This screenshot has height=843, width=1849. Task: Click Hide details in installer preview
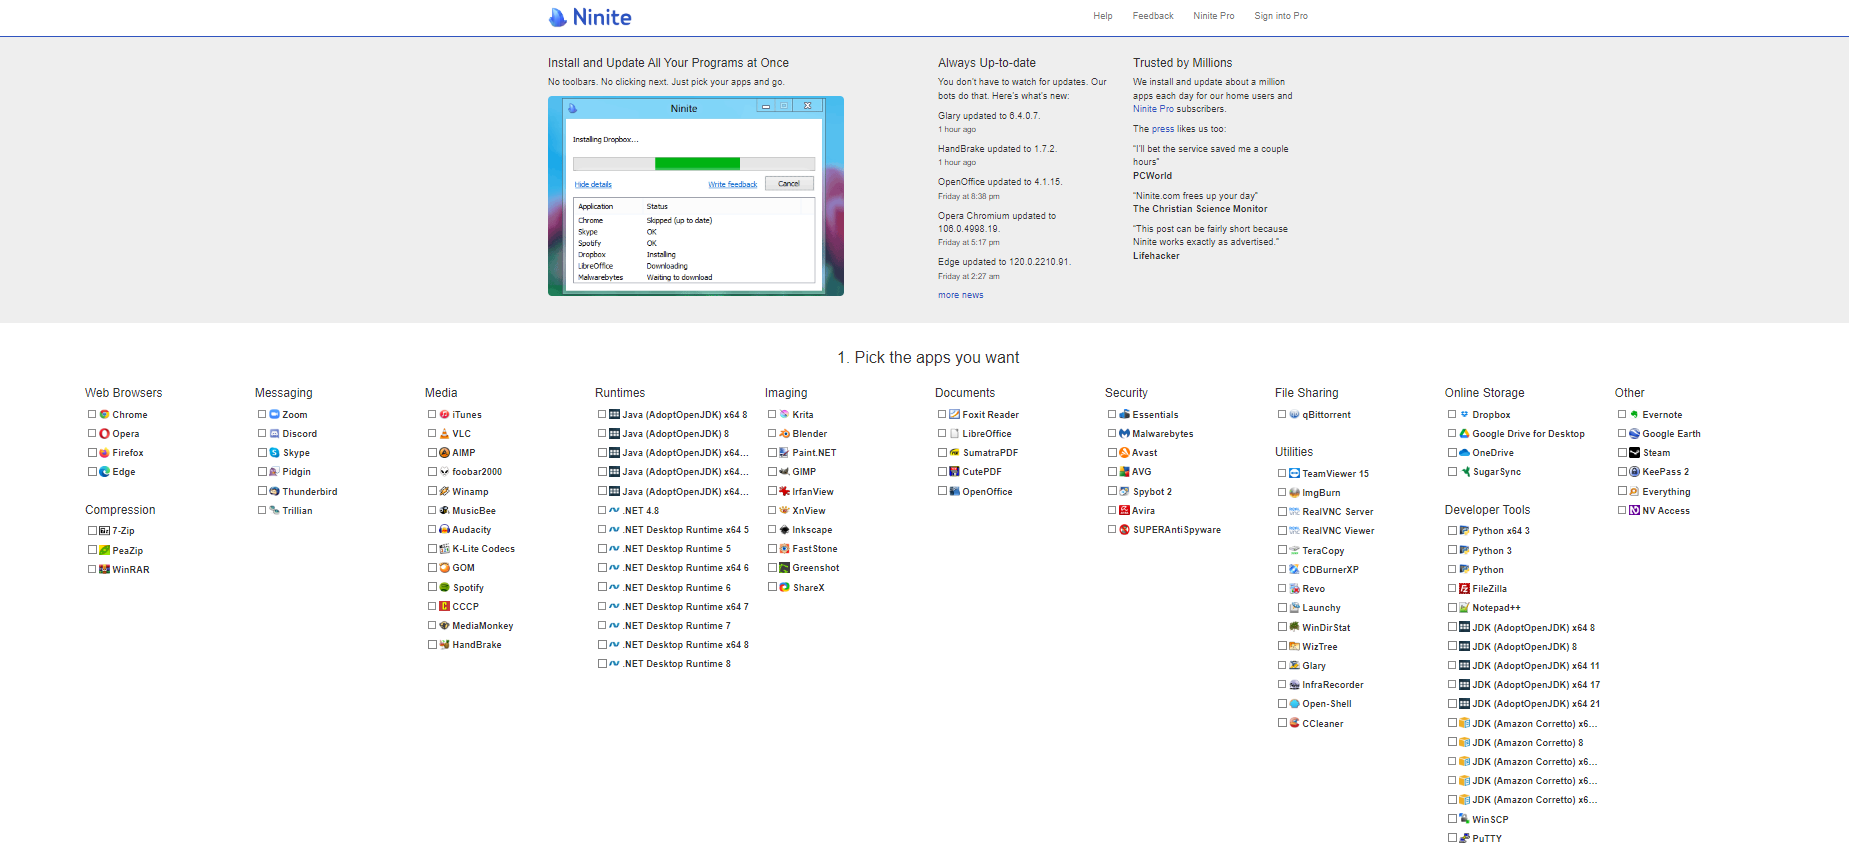(593, 185)
